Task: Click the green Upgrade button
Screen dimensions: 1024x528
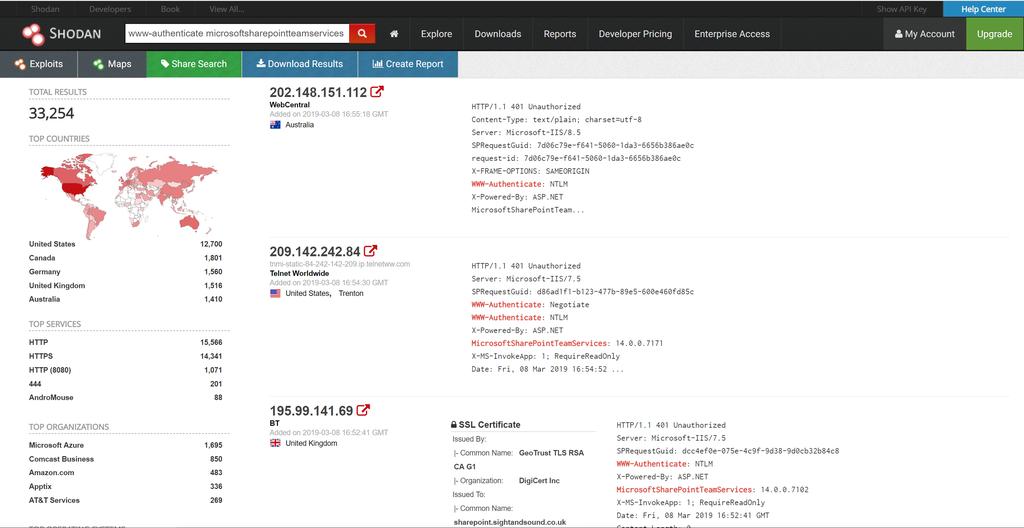Action: (995, 34)
